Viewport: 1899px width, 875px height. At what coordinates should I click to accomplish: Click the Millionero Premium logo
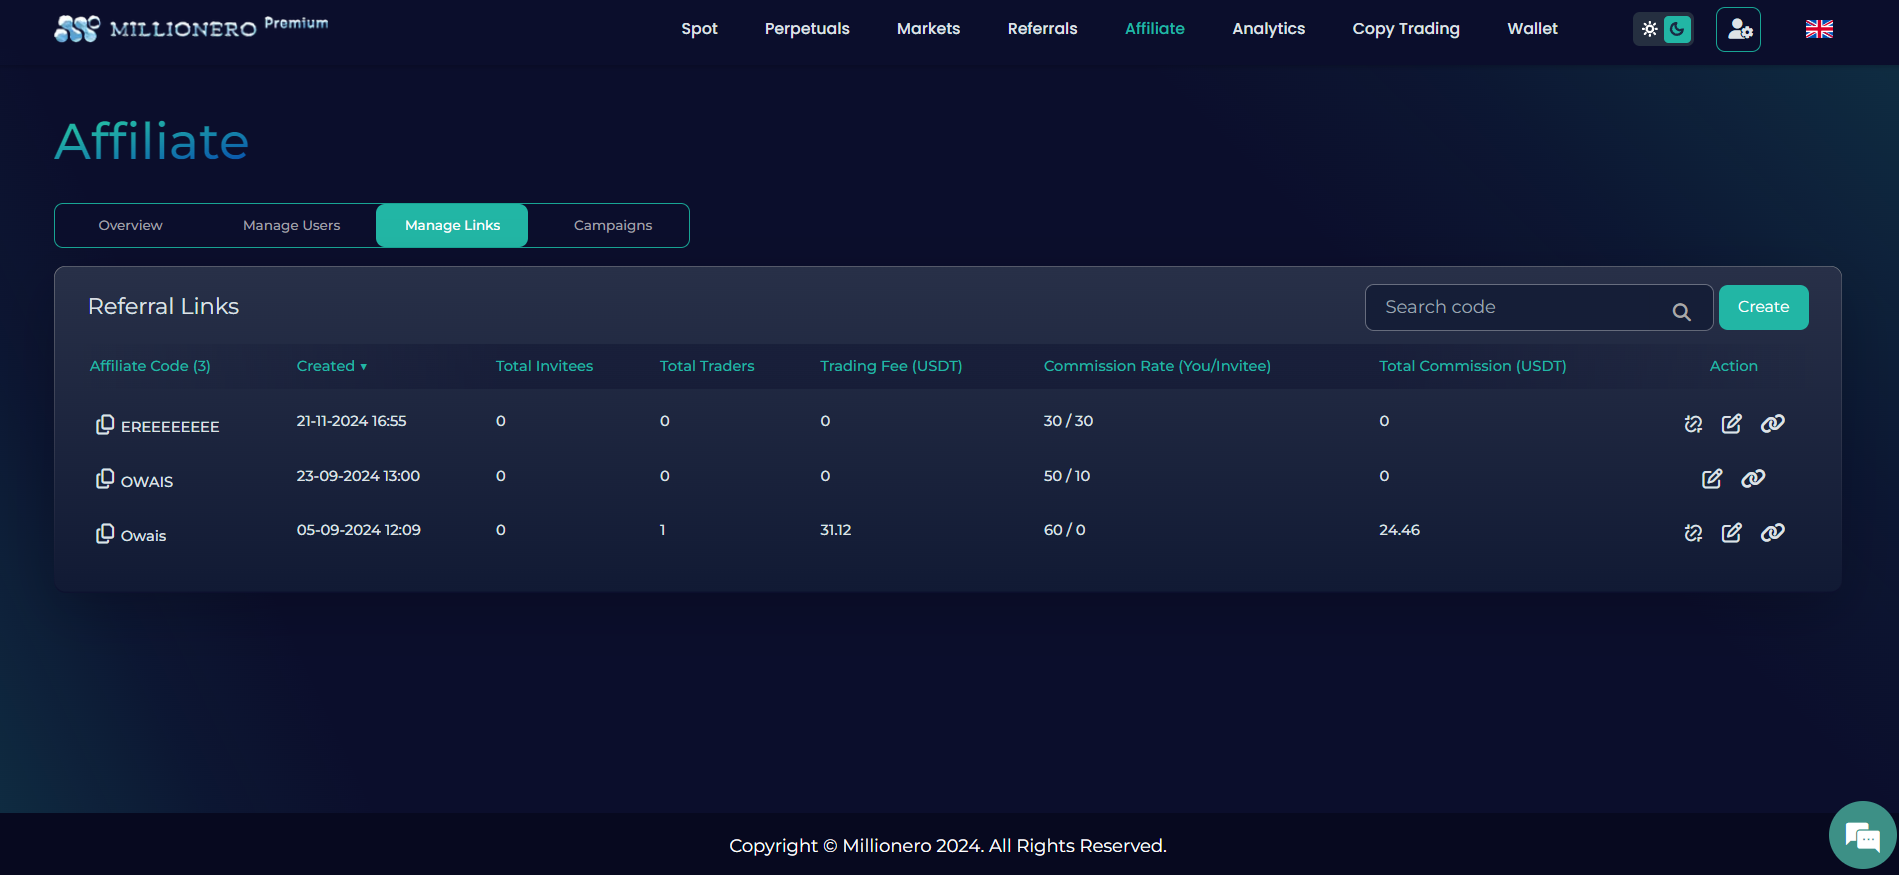point(190,28)
